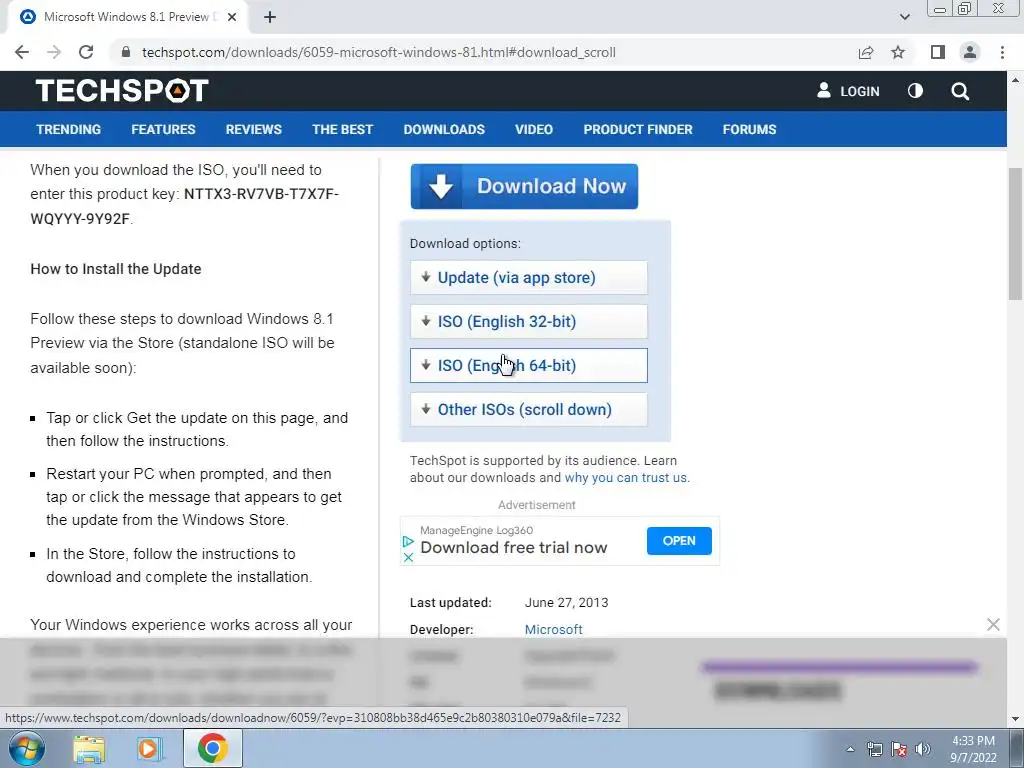Click the 'How to Install the Update' heading
The height and width of the screenshot is (768, 1024).
click(x=116, y=269)
